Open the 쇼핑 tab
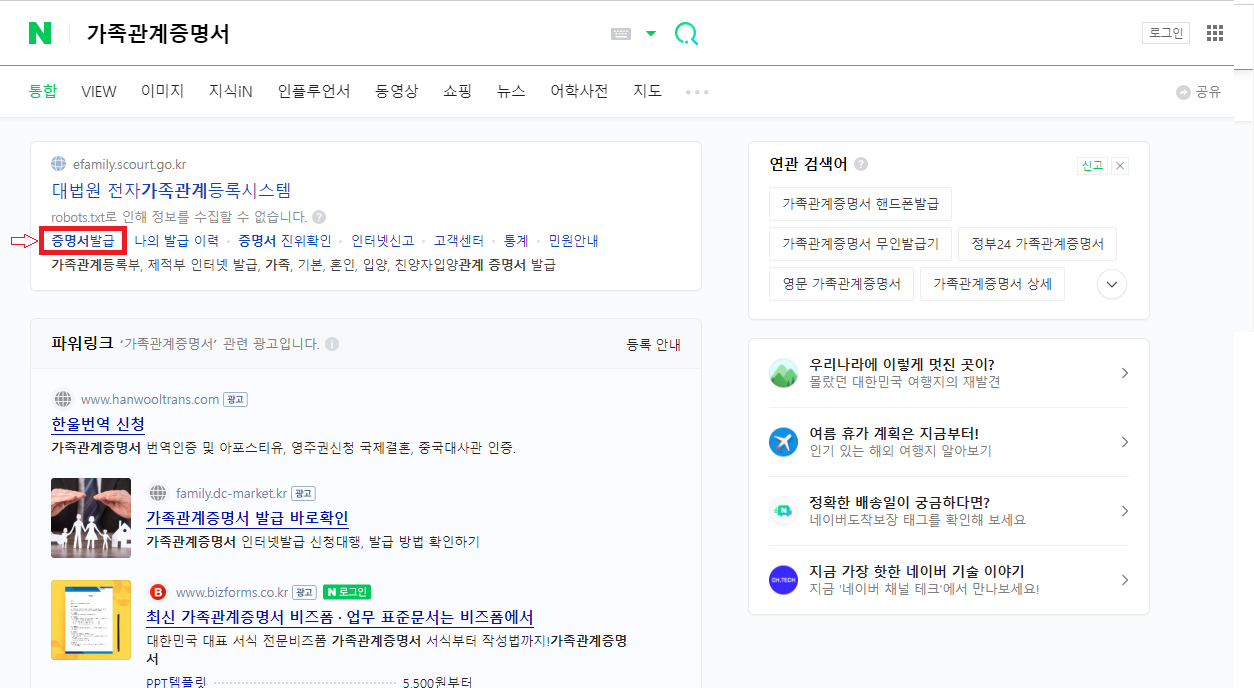 [x=458, y=91]
